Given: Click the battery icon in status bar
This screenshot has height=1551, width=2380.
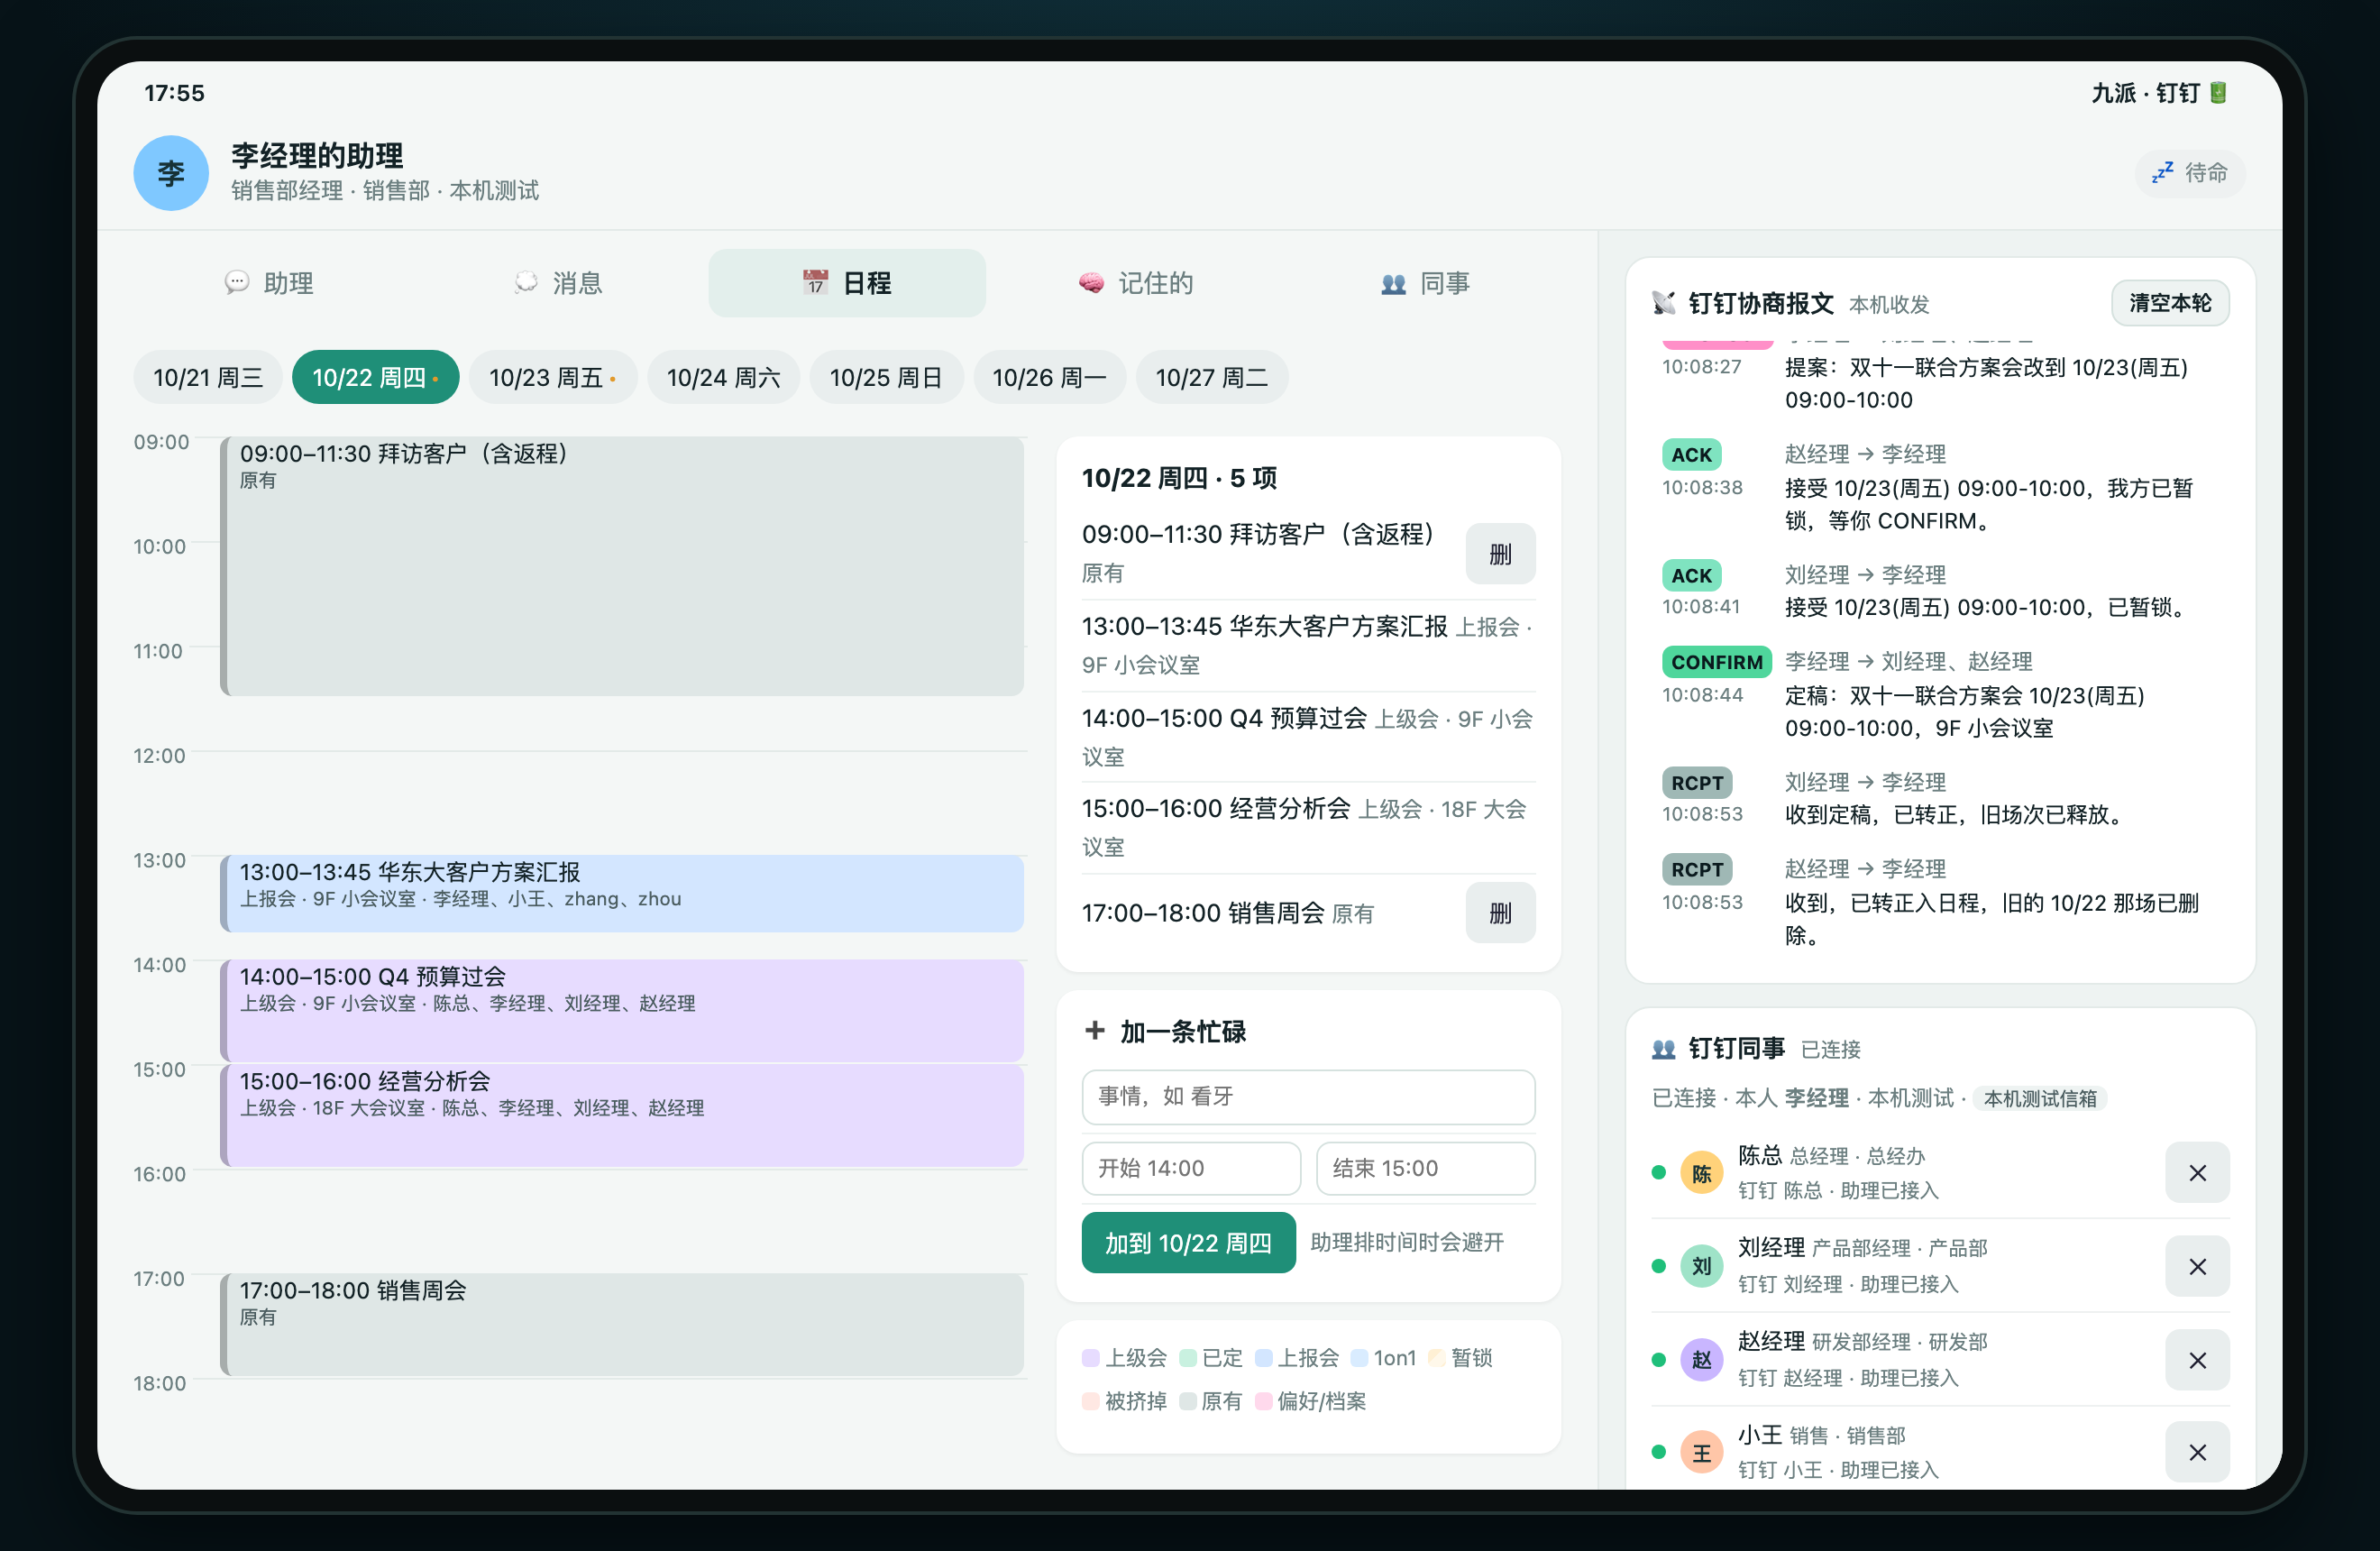Looking at the screenshot, I should [2218, 93].
